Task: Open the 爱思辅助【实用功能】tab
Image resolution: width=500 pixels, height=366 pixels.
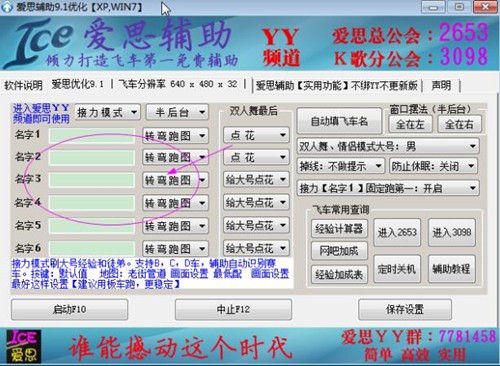Action: pos(337,86)
